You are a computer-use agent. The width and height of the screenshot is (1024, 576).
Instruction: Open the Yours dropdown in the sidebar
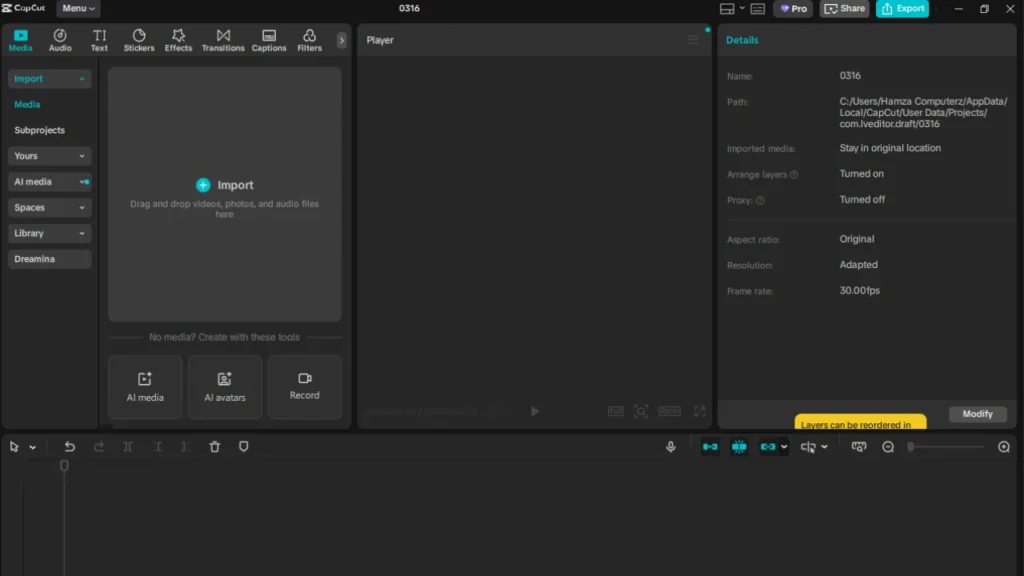(x=49, y=156)
